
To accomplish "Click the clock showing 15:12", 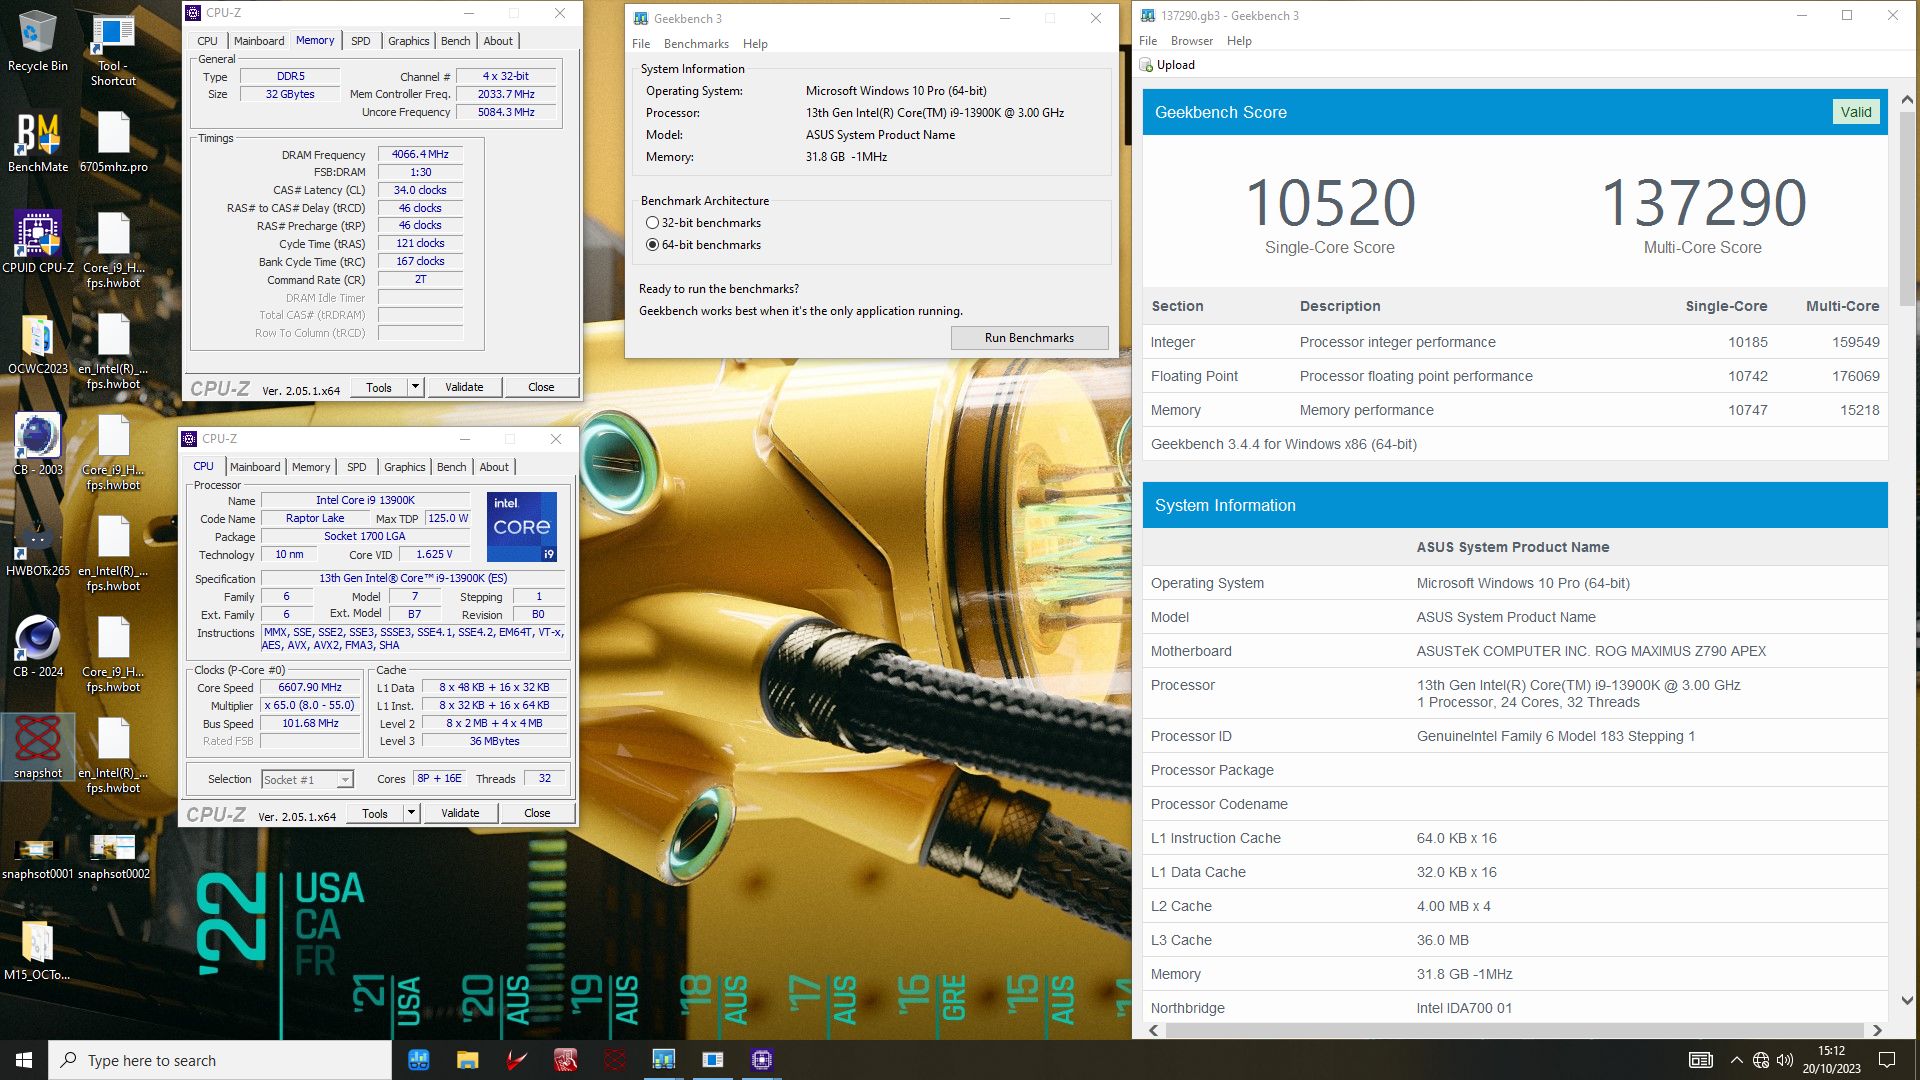I will pyautogui.click(x=1831, y=1060).
